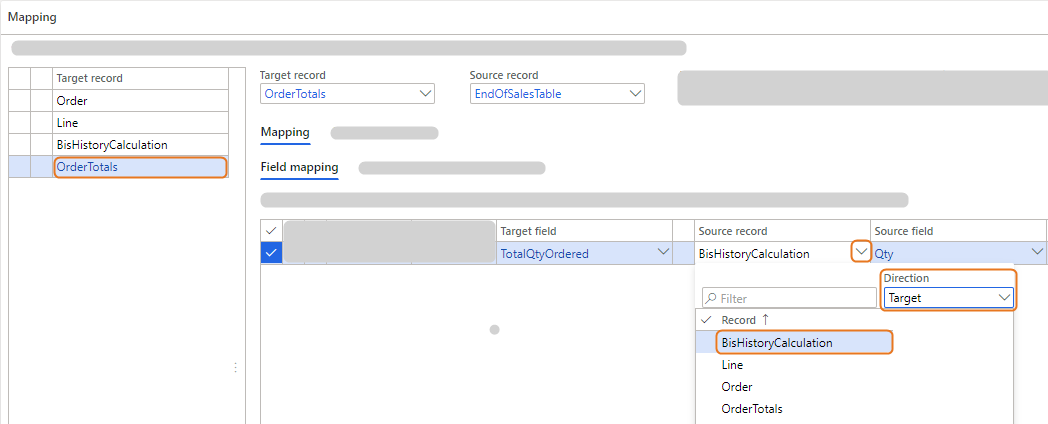This screenshot has width=1048, height=424.
Task: Toggle the checked row selector for TotalQtyOrdered
Action: click(x=271, y=254)
